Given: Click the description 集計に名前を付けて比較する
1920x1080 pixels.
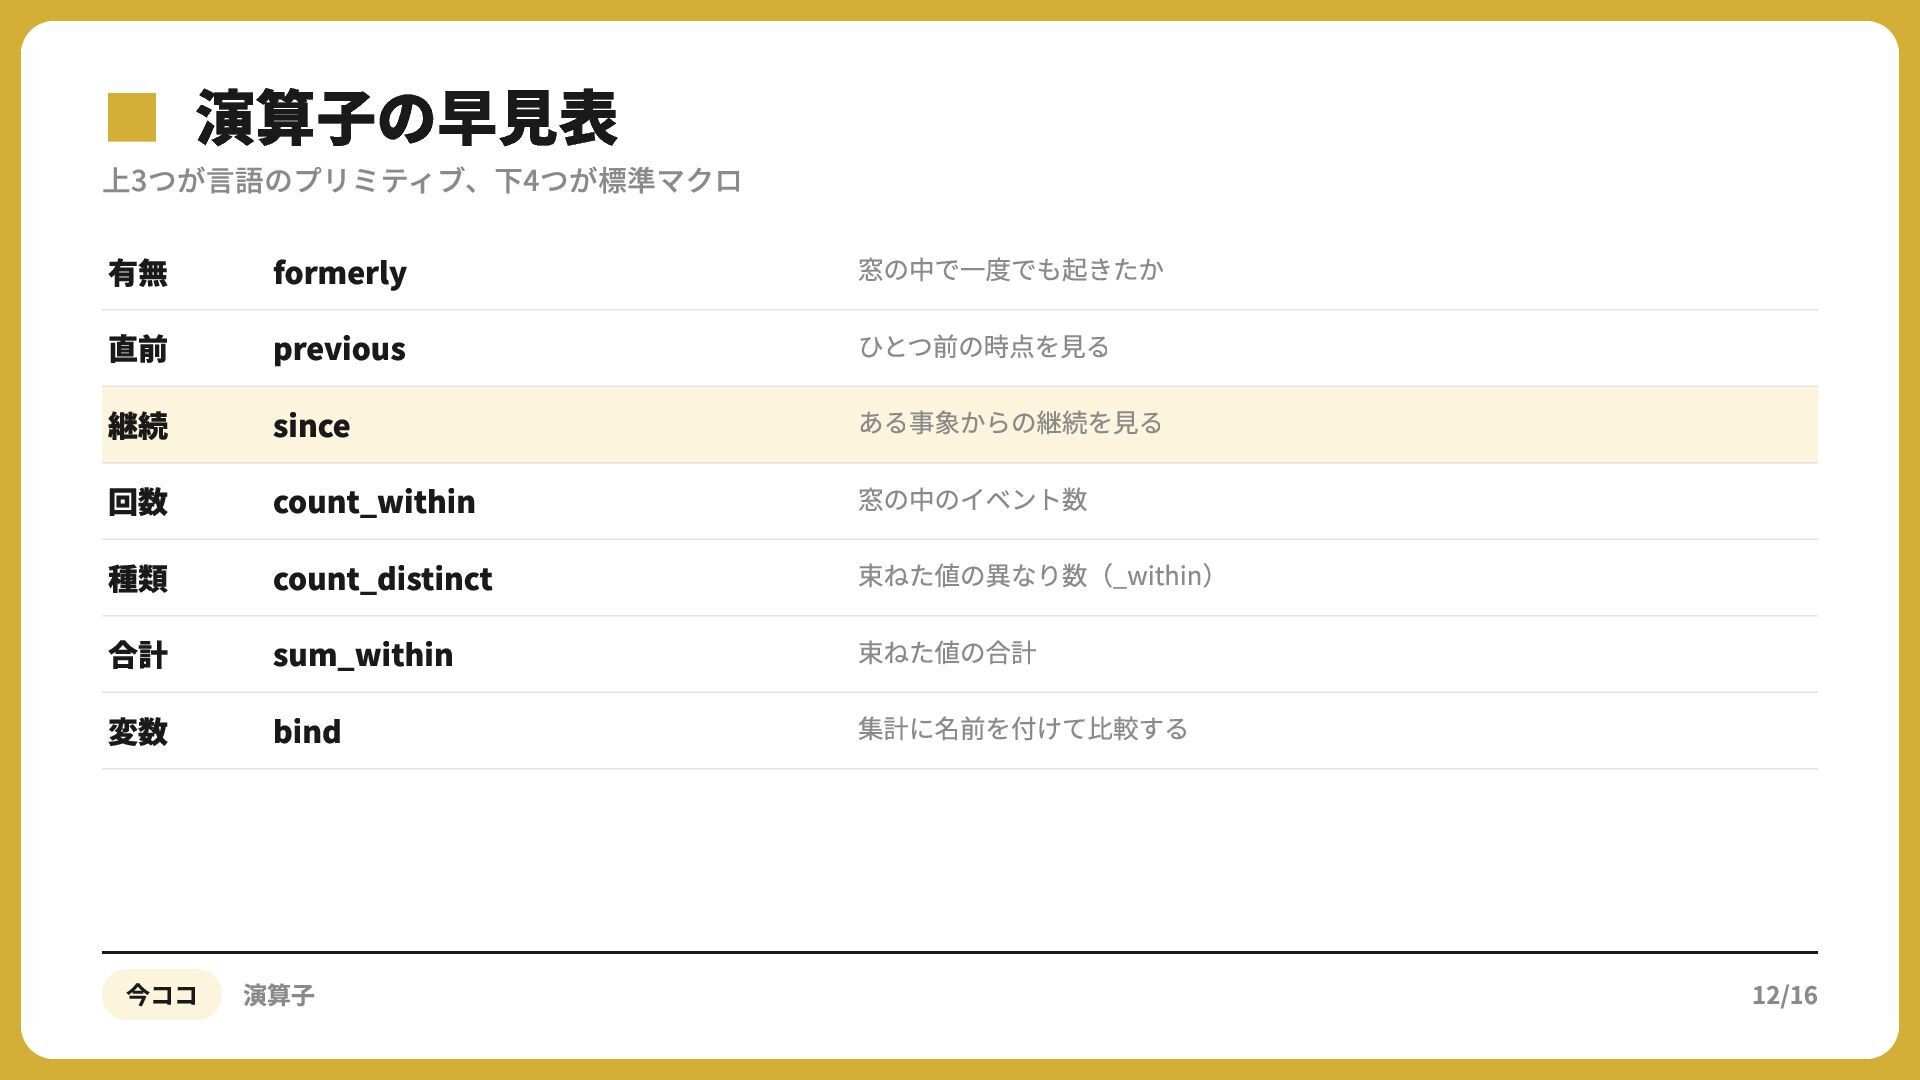Looking at the screenshot, I should point(1023,729).
